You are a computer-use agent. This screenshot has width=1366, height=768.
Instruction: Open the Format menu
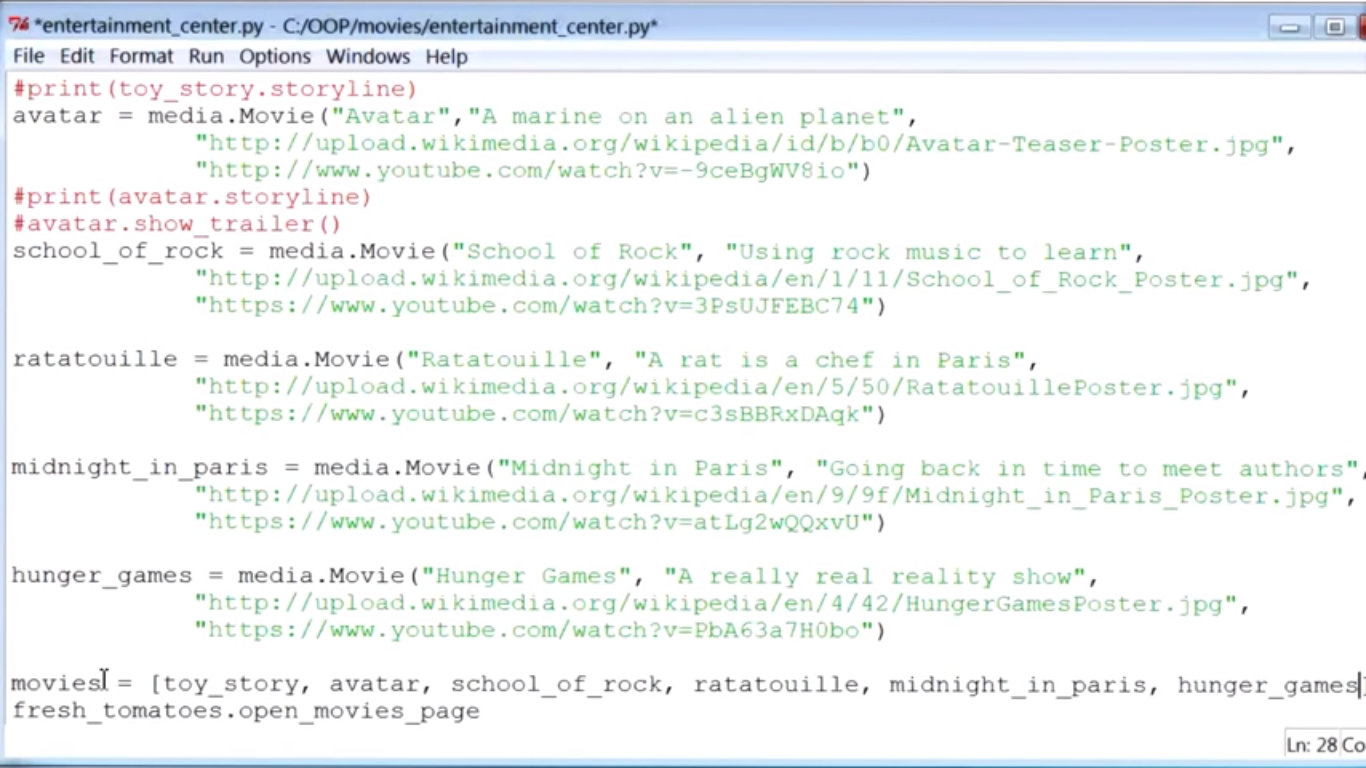141,56
